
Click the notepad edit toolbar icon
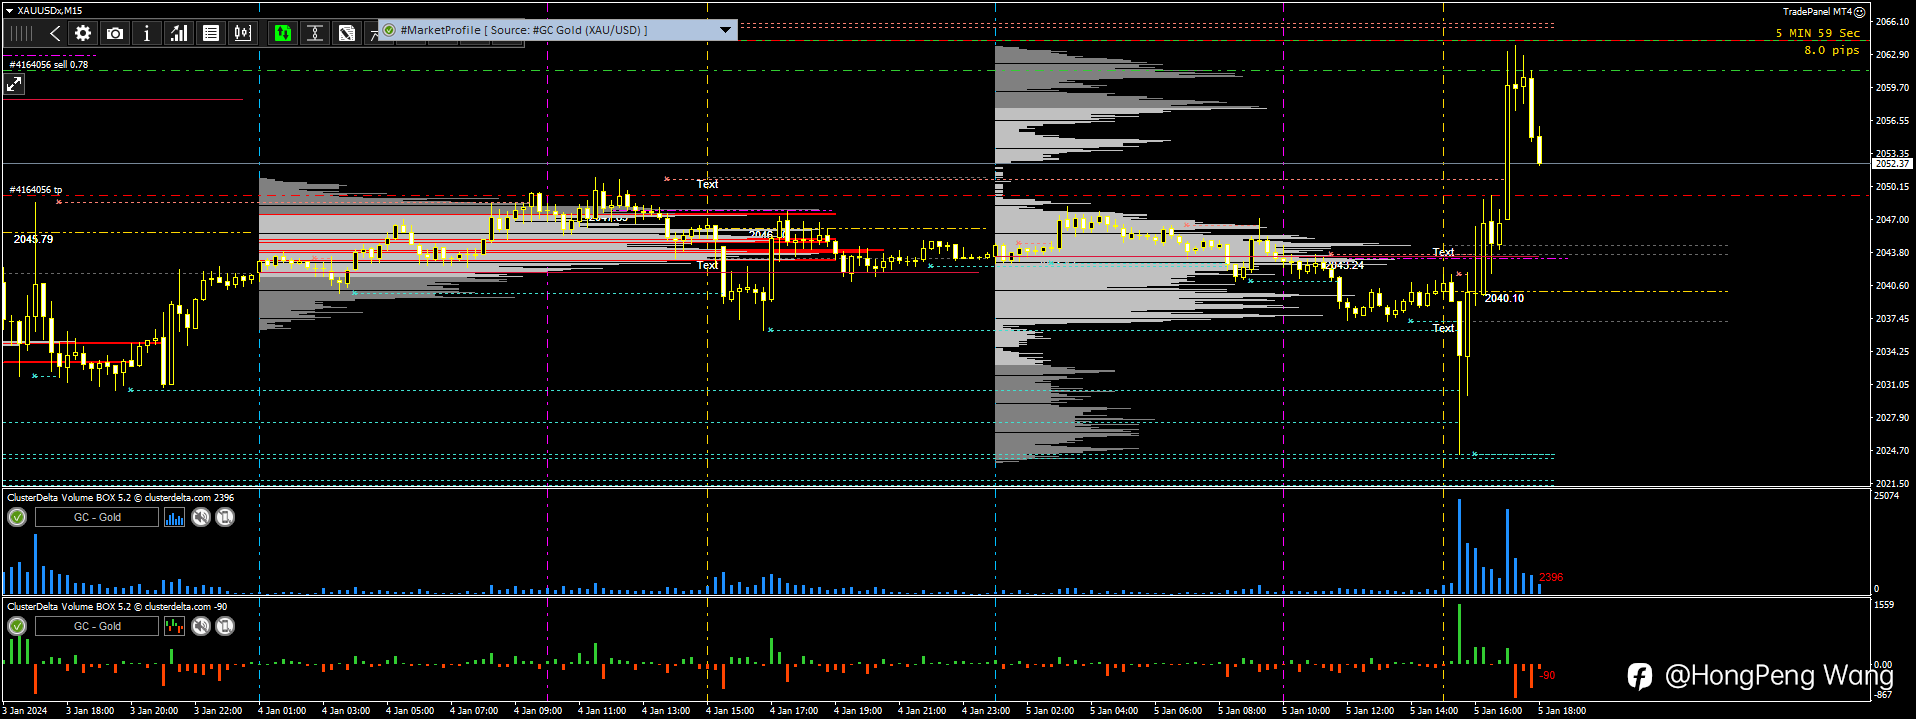tap(347, 33)
